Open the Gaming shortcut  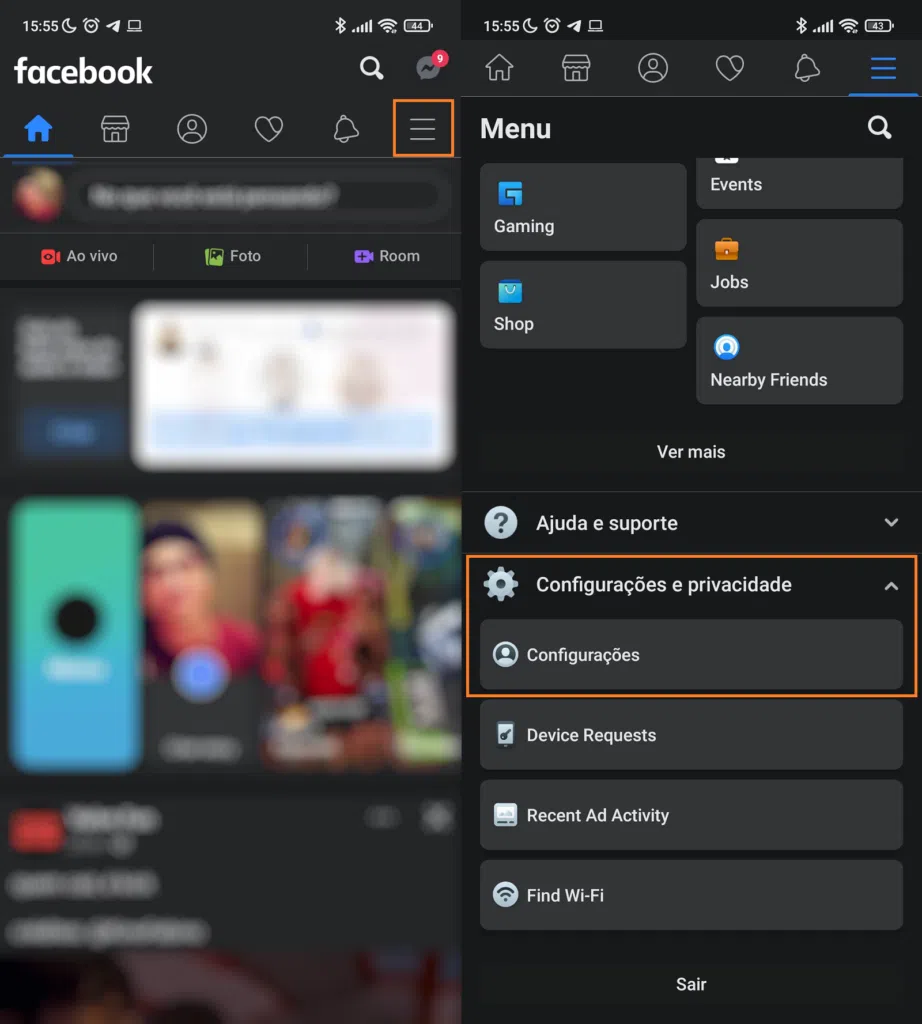(x=583, y=207)
